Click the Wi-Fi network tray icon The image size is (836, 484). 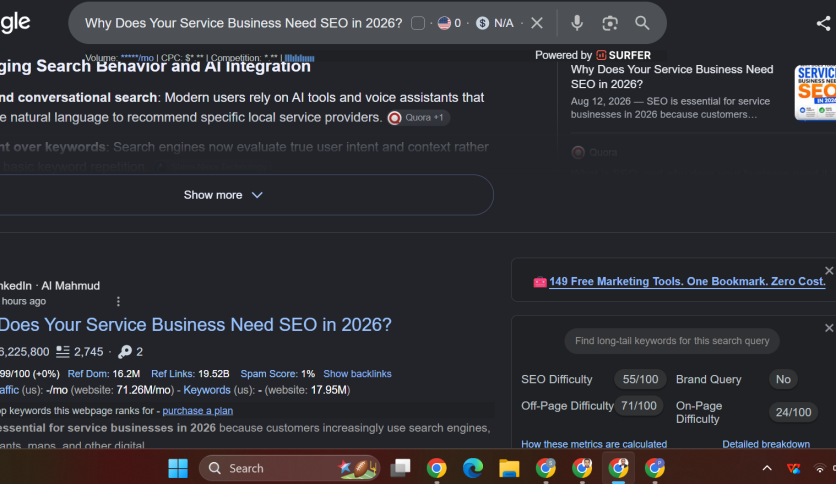[x=820, y=469]
